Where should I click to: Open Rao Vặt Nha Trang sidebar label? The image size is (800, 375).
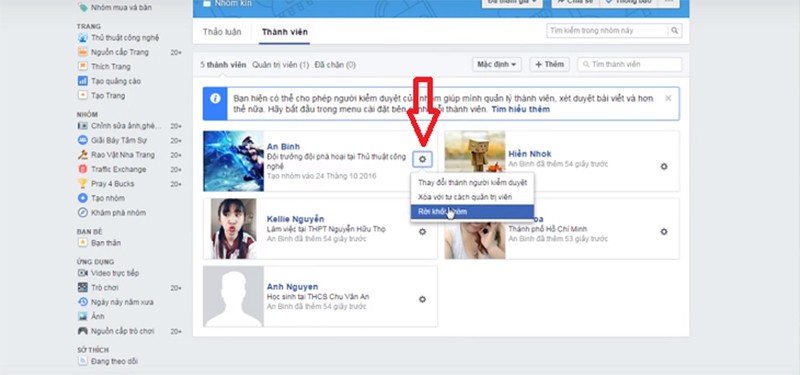(x=123, y=155)
